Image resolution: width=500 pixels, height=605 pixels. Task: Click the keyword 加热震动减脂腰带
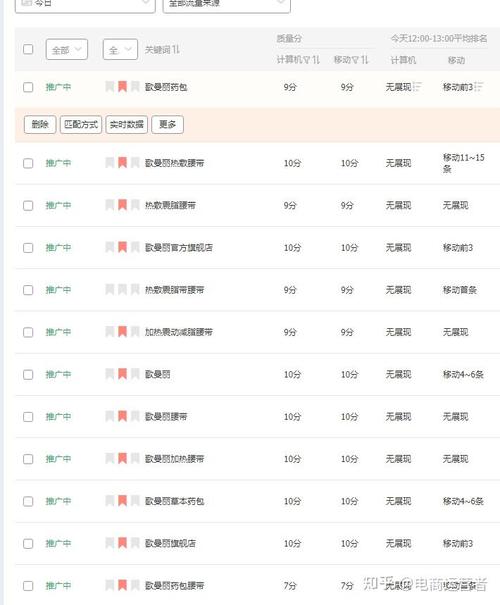[x=179, y=332]
